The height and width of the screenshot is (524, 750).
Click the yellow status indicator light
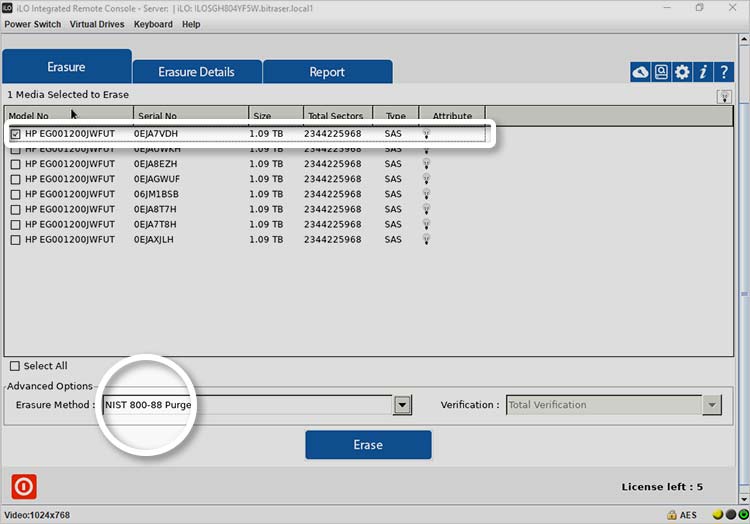pyautogui.click(x=717, y=515)
